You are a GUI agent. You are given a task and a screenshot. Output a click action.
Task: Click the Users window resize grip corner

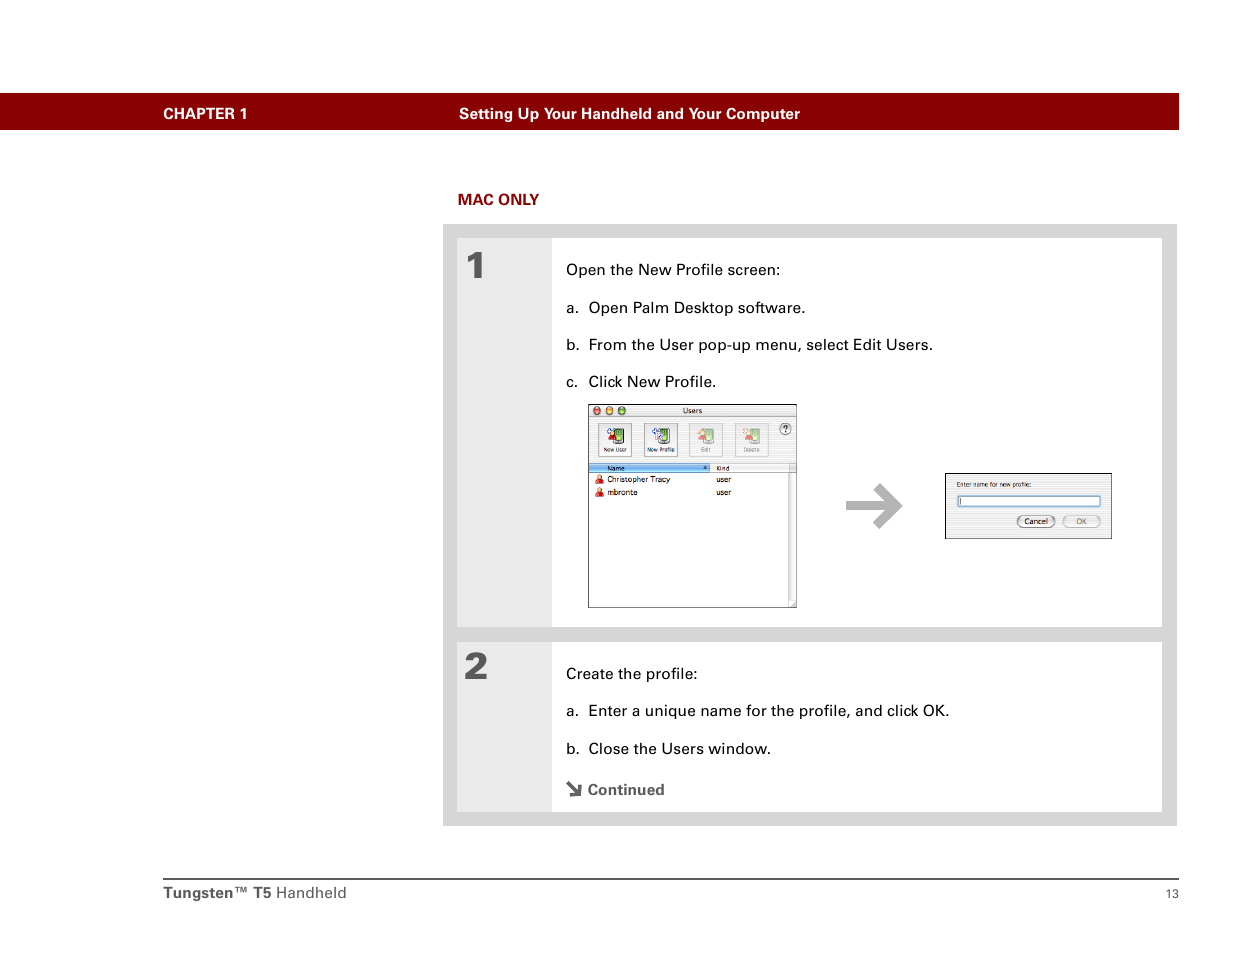click(792, 603)
